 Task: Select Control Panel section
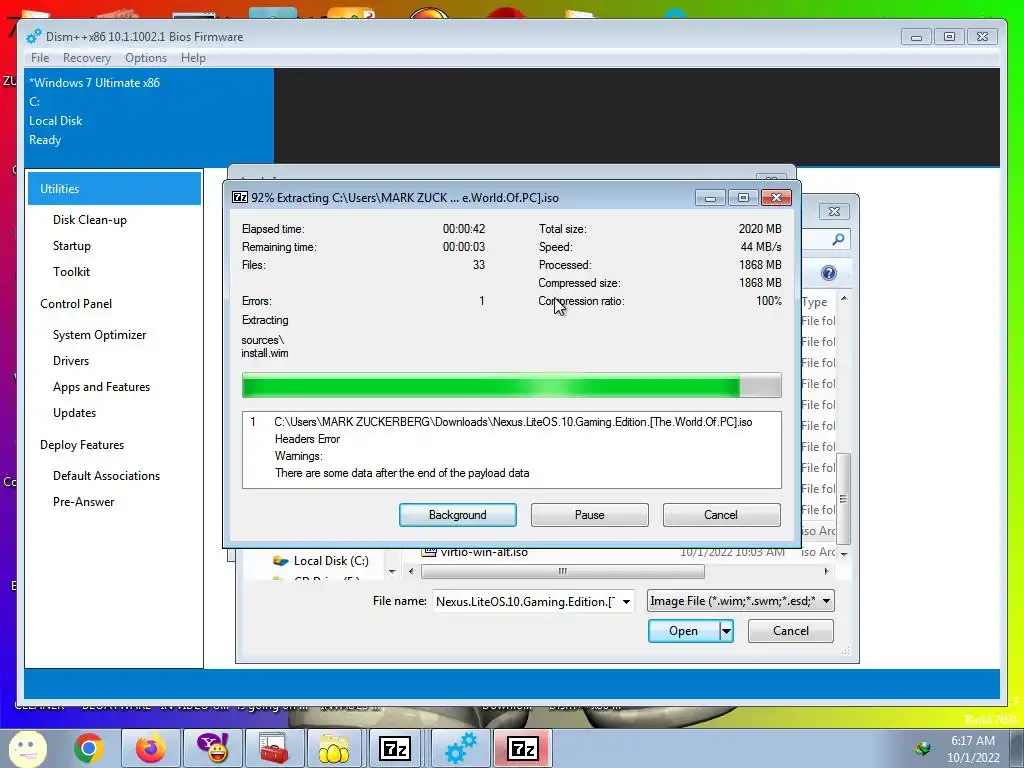pyautogui.click(x=76, y=304)
